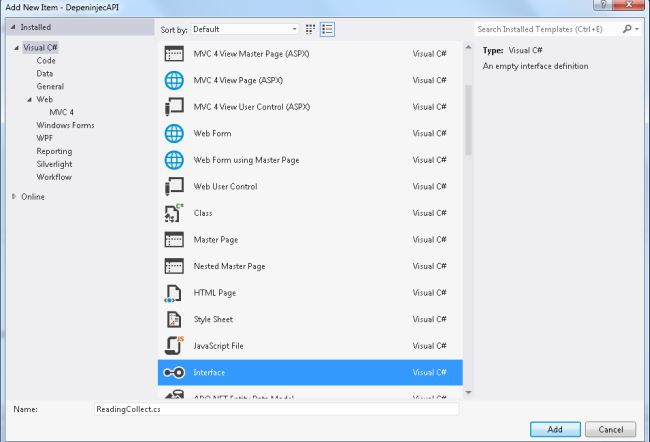Select the WPF category
The height and width of the screenshot is (442, 650).
click(x=44, y=138)
